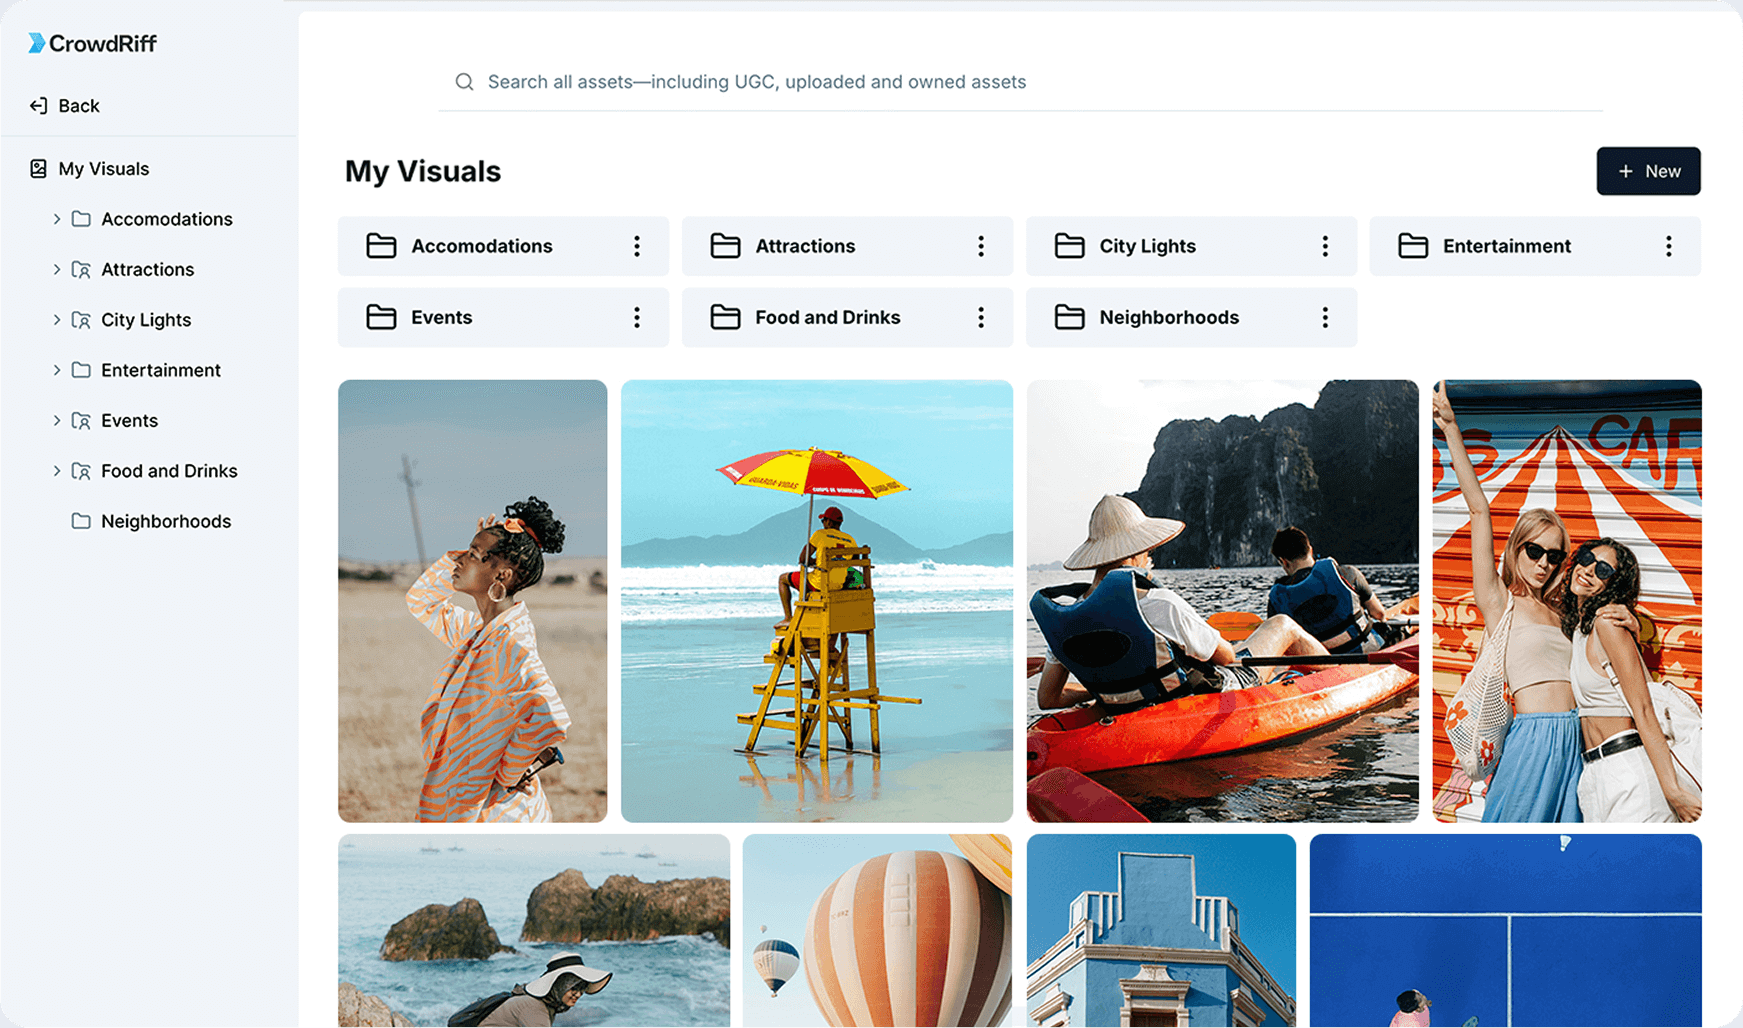Select Neighborhoods label in sidebar
The image size is (1743, 1028).
[x=166, y=521]
